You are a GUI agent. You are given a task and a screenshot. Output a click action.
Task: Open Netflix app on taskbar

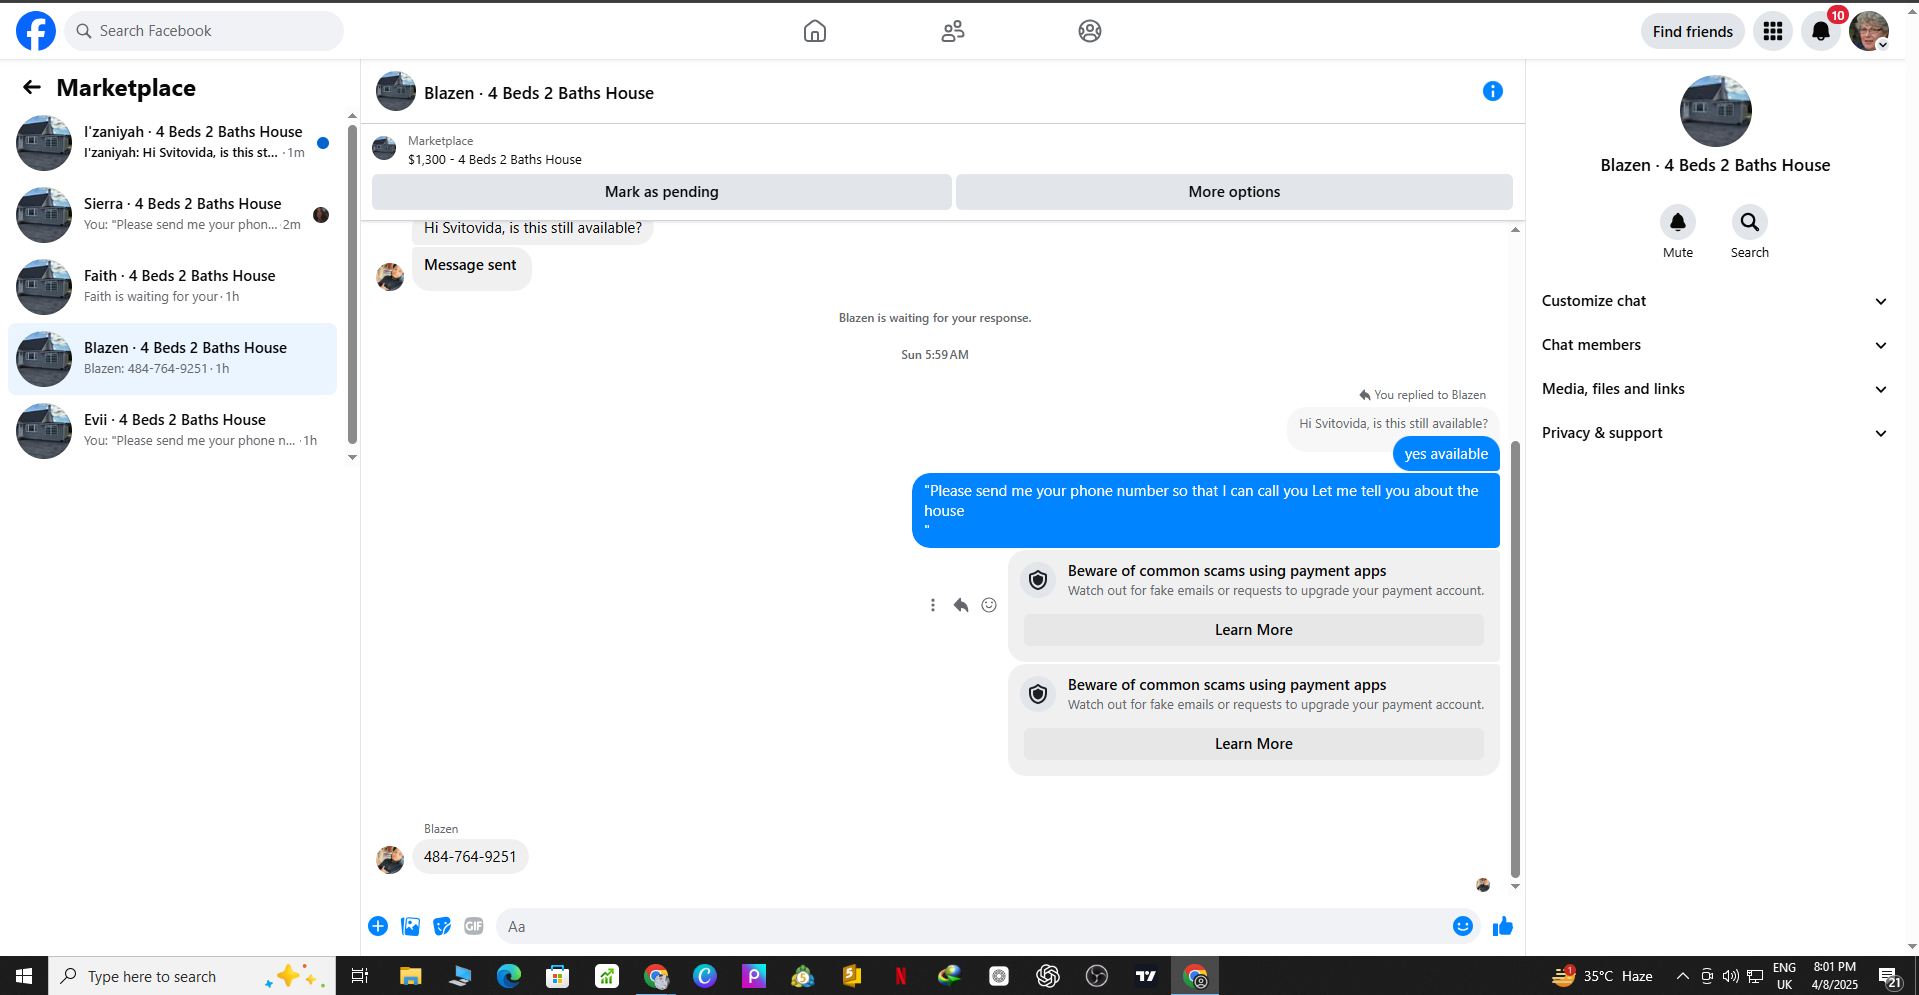901,976
